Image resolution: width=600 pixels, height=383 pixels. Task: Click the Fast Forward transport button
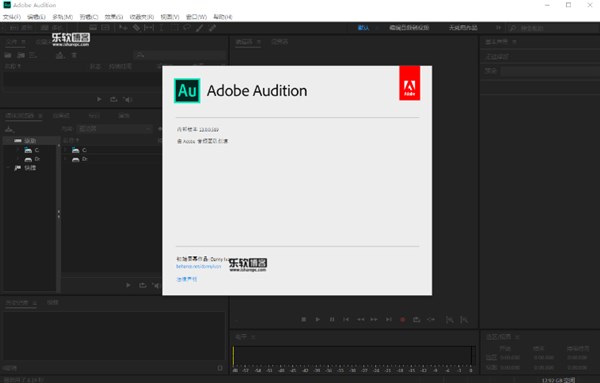click(374, 319)
